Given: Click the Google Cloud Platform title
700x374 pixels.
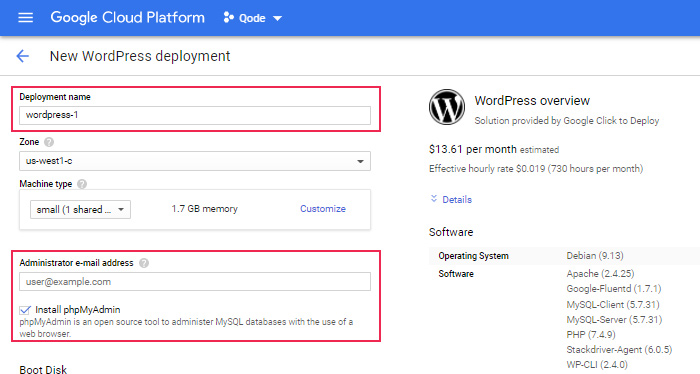Looking at the screenshot, I should click(x=127, y=17).
